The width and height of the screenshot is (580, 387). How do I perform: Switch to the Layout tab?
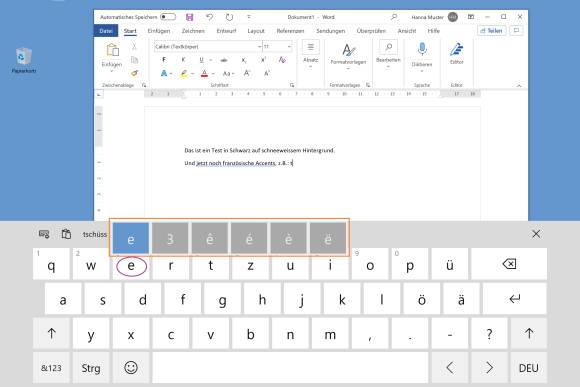coord(256,31)
